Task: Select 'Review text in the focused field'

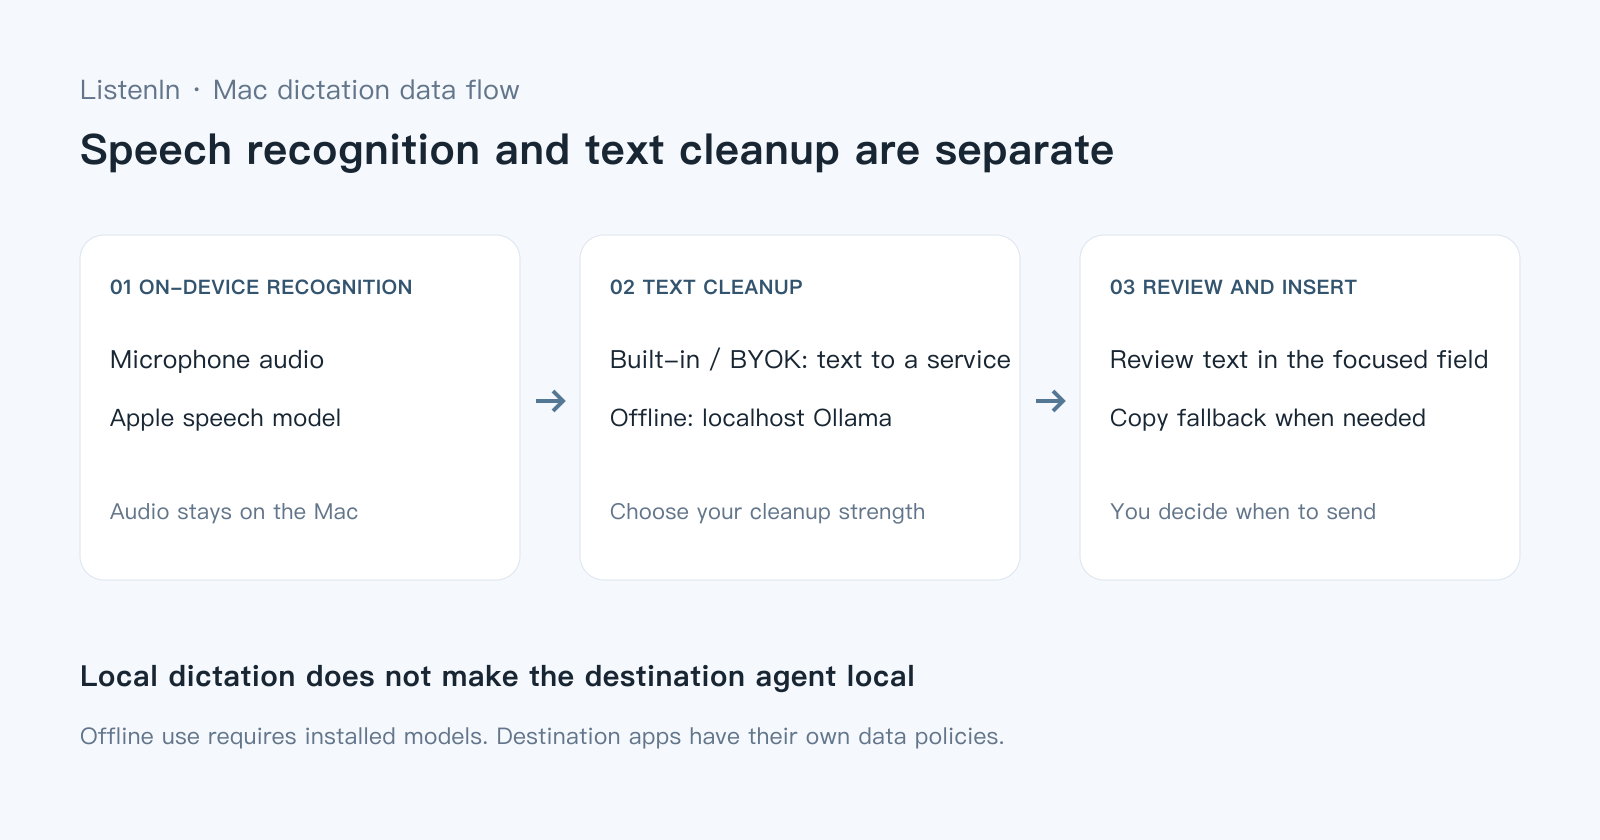Action: (1299, 360)
